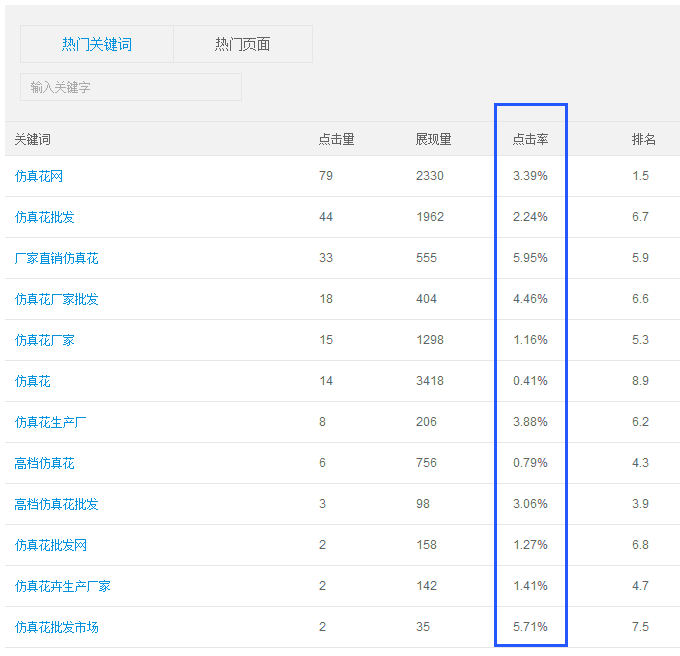Open the 热门页面 tab
This screenshot has width=680, height=656.
243,44
